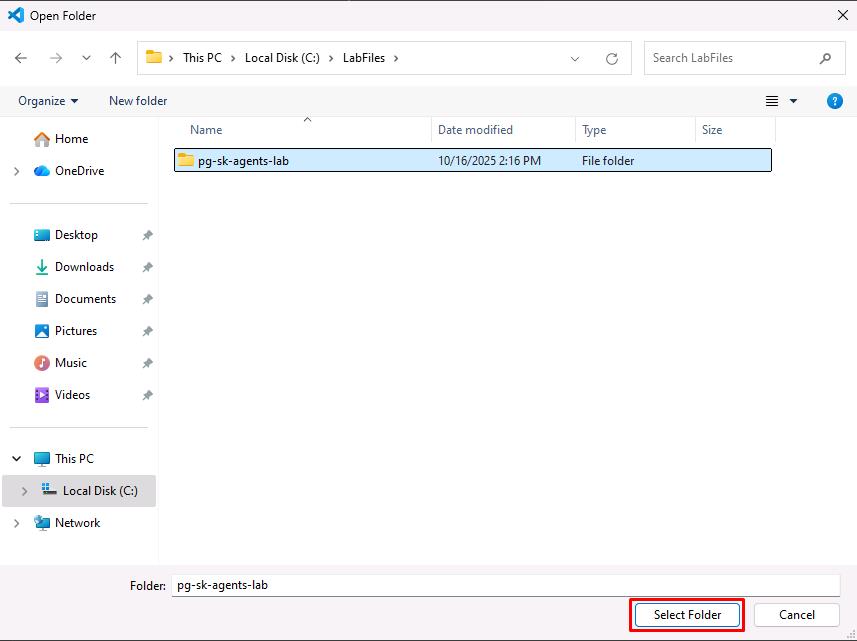Click New folder in the toolbar

pyautogui.click(x=138, y=101)
